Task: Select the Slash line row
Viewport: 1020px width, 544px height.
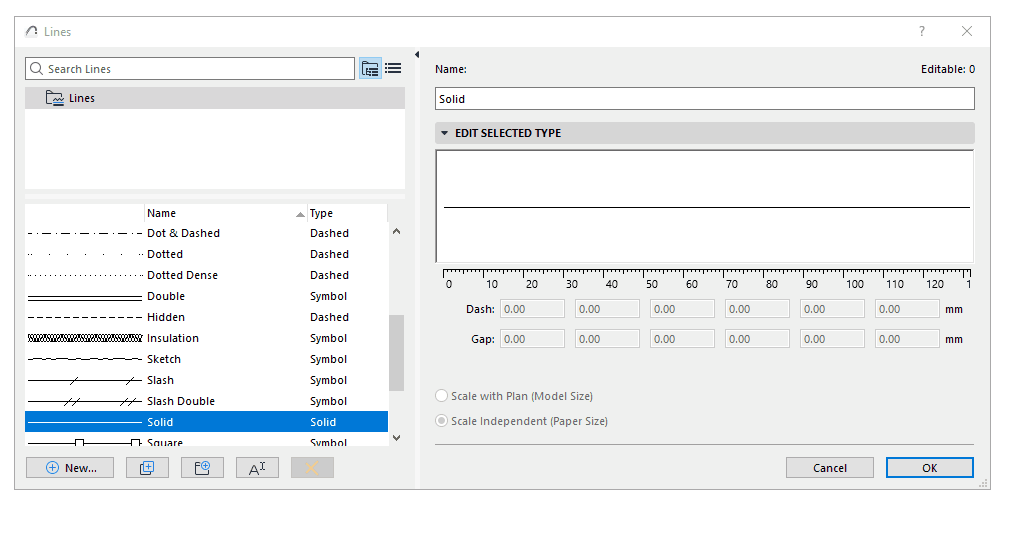Action: (x=206, y=380)
